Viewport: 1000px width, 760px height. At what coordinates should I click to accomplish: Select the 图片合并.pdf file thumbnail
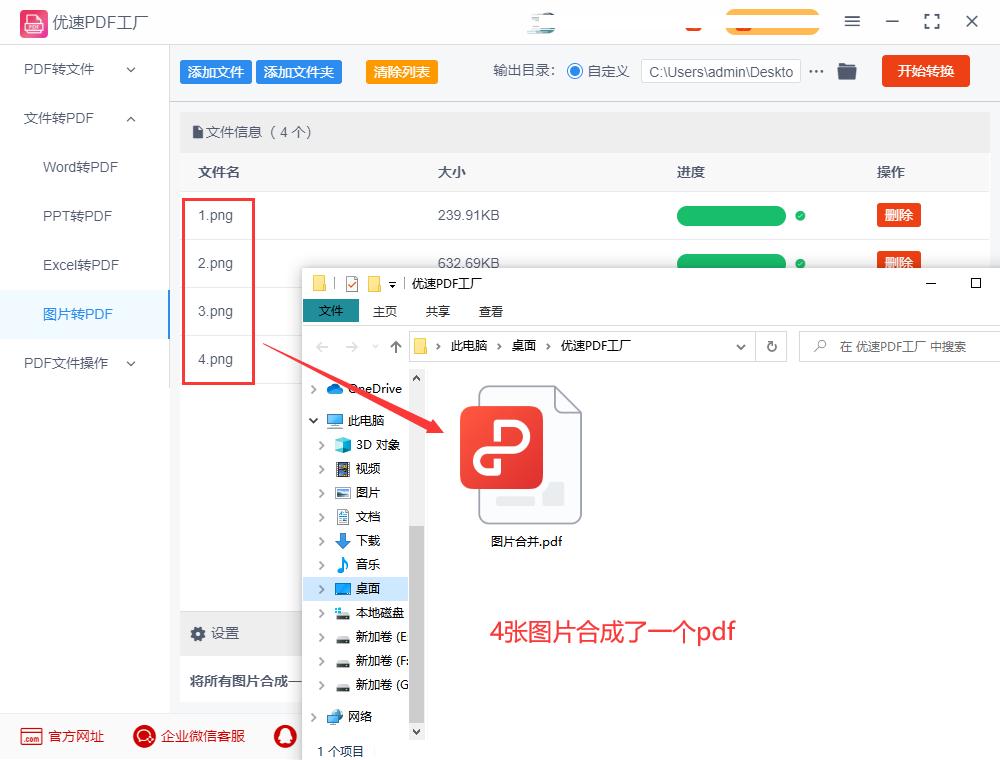[524, 453]
